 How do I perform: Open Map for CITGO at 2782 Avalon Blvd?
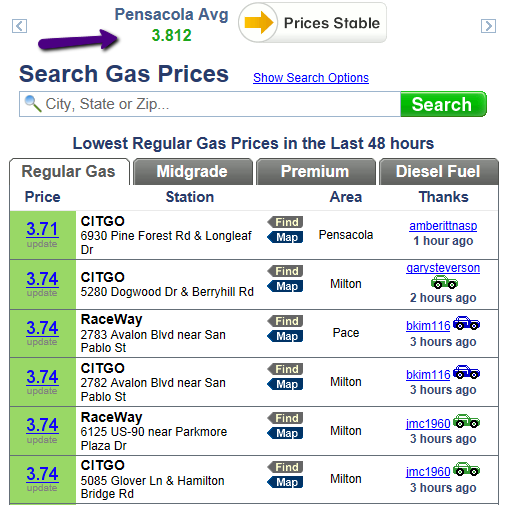[x=285, y=384]
